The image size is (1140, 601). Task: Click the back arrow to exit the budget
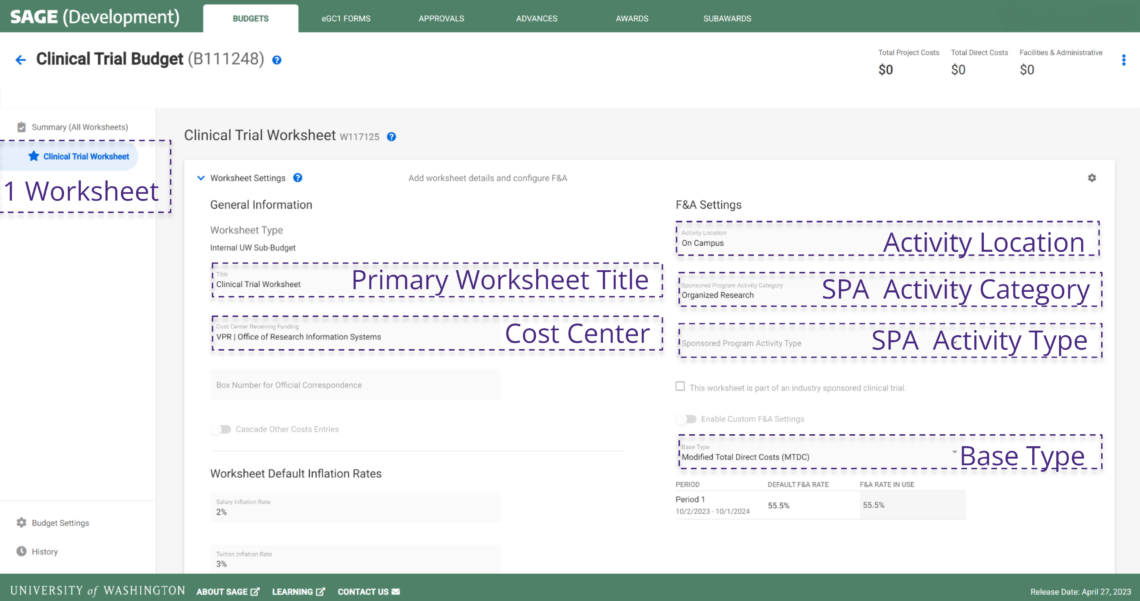(x=20, y=59)
